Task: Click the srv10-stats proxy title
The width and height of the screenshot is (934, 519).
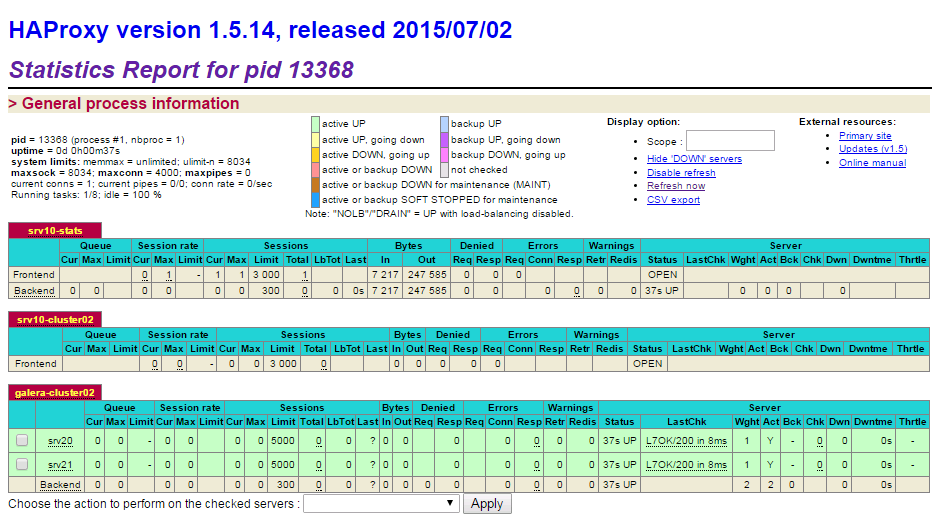Action: coord(55,231)
